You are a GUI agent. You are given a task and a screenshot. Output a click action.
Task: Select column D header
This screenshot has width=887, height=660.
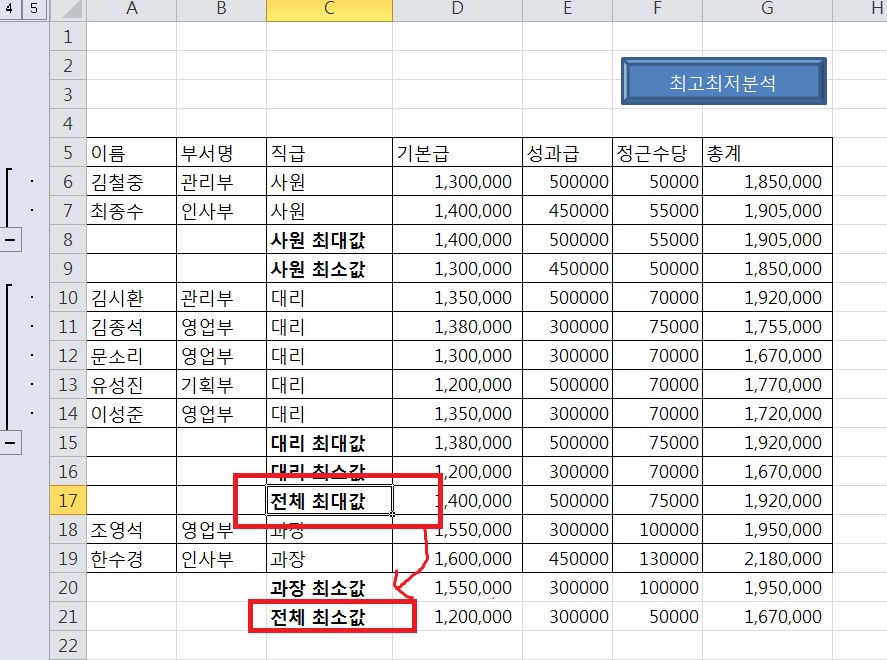[457, 10]
